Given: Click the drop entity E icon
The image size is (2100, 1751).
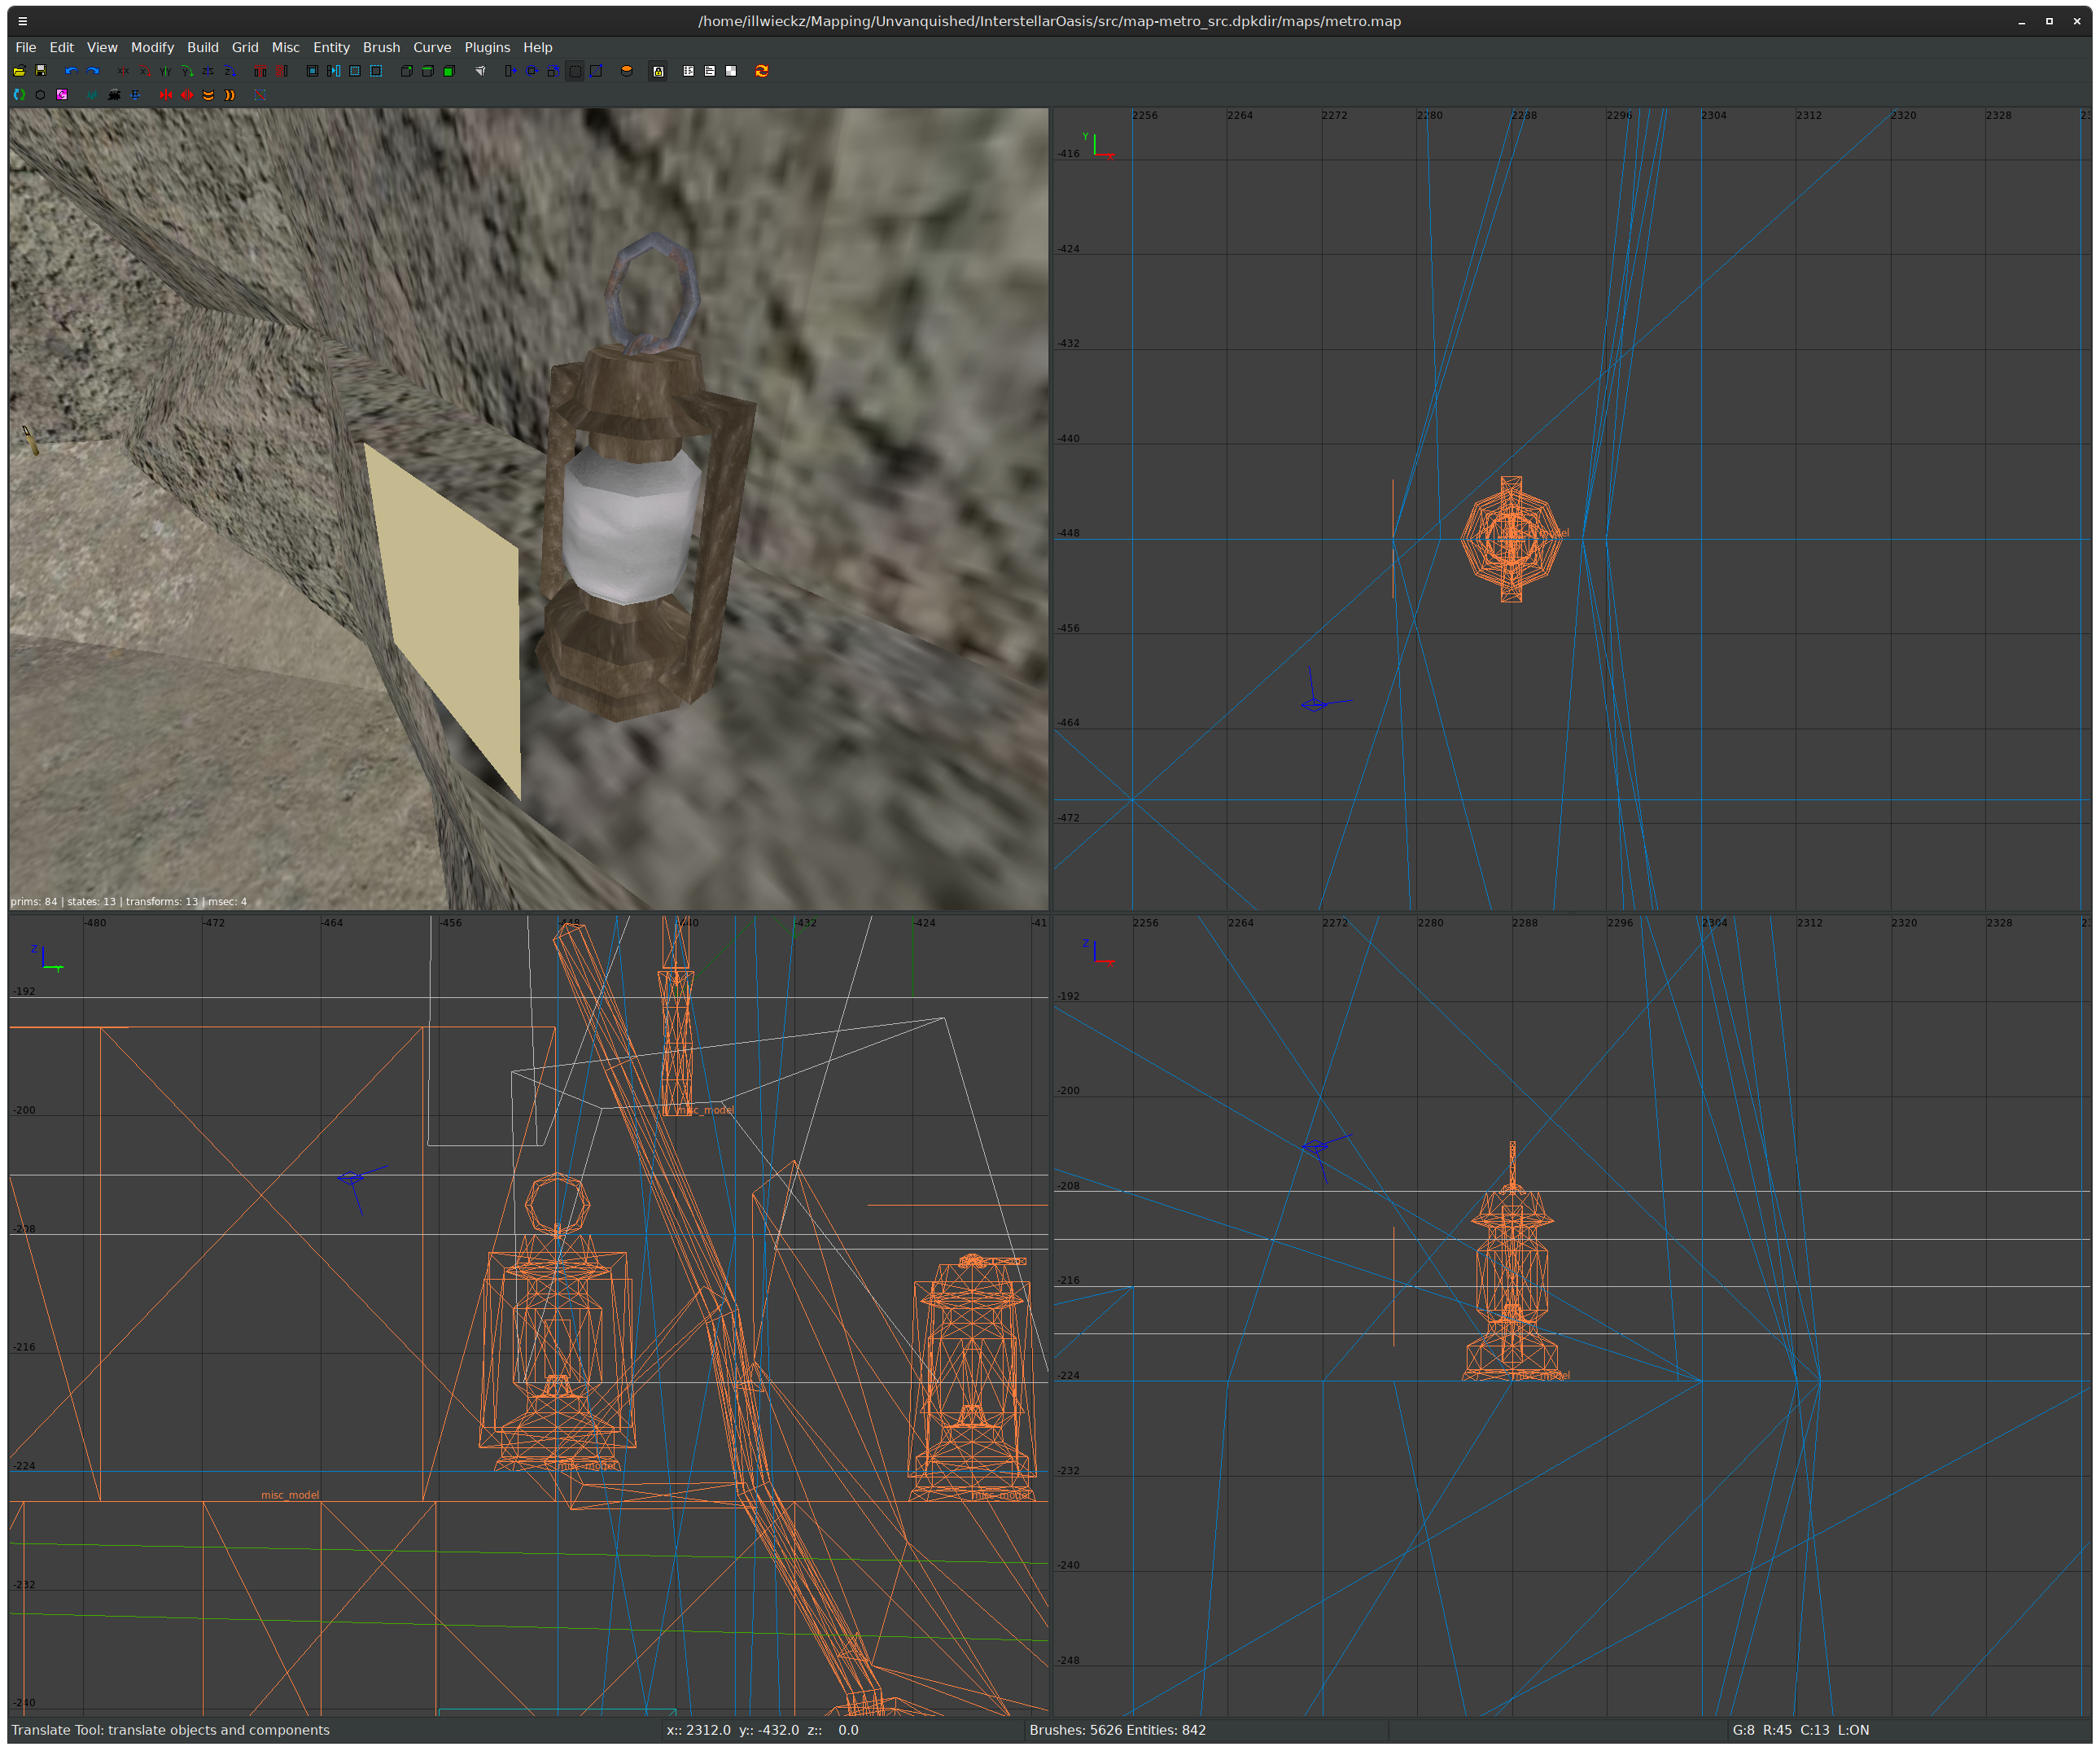Looking at the screenshot, I should point(135,95).
